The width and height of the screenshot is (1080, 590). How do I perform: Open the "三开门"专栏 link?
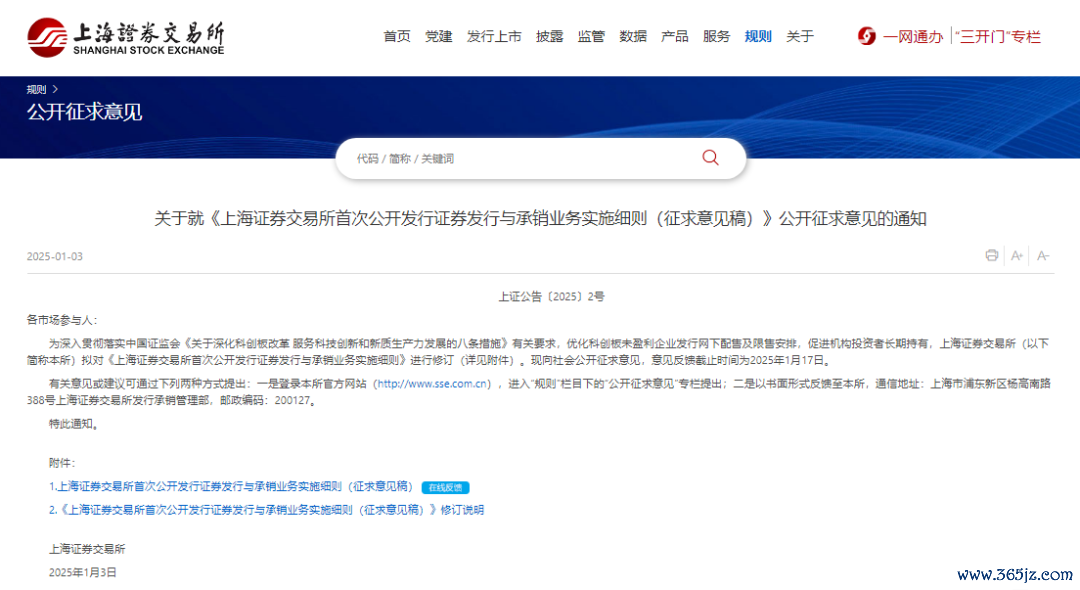coord(998,36)
